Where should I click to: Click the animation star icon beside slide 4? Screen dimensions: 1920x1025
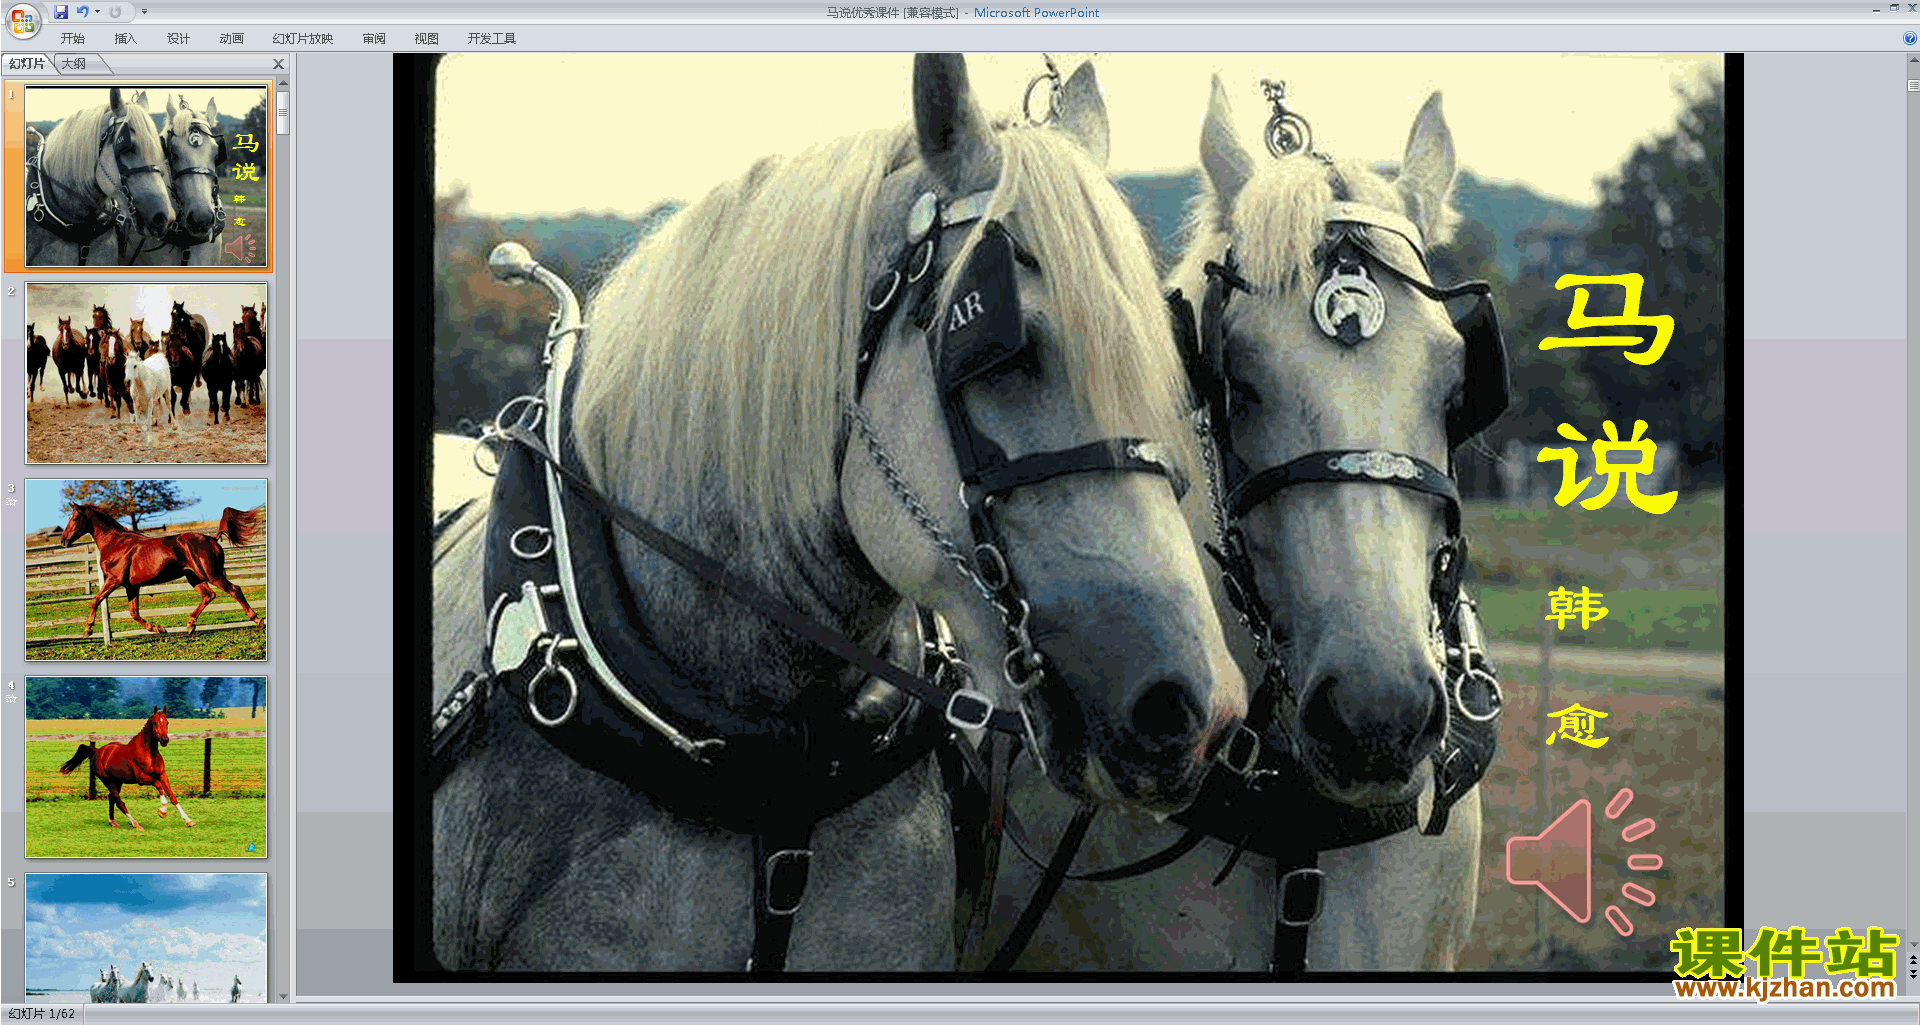[11, 699]
